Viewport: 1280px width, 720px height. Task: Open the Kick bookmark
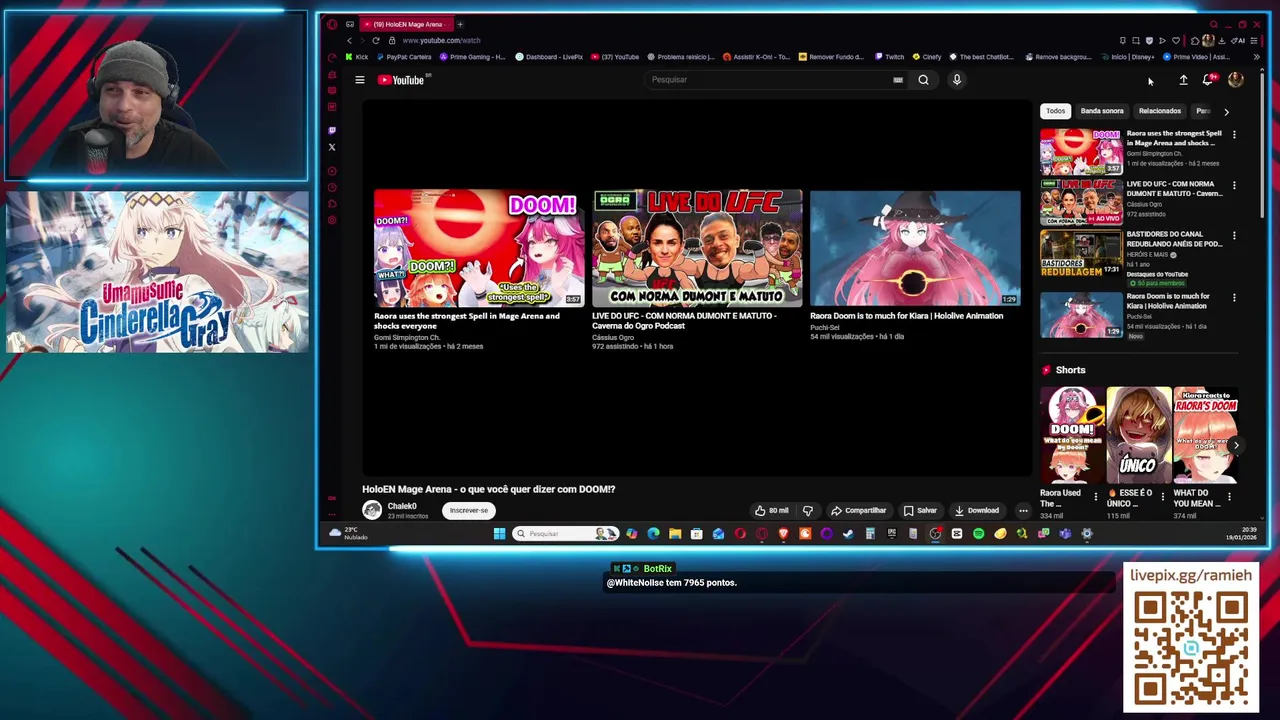click(356, 57)
